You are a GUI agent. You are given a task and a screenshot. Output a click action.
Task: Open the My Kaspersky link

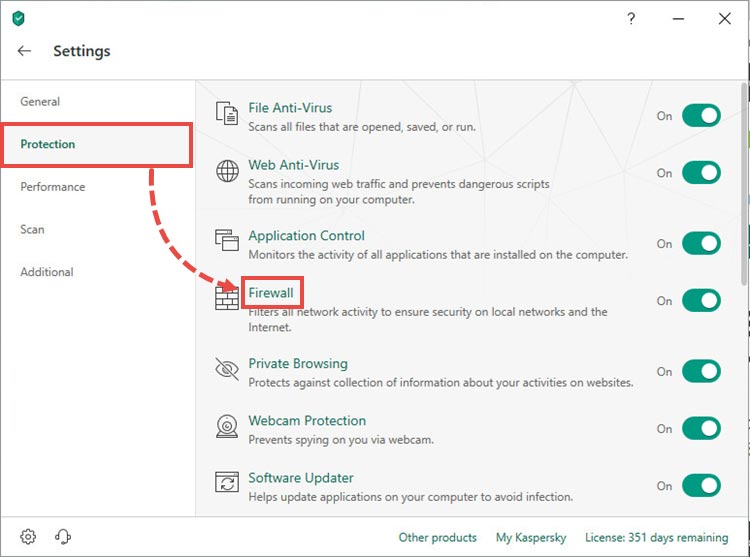tap(531, 537)
